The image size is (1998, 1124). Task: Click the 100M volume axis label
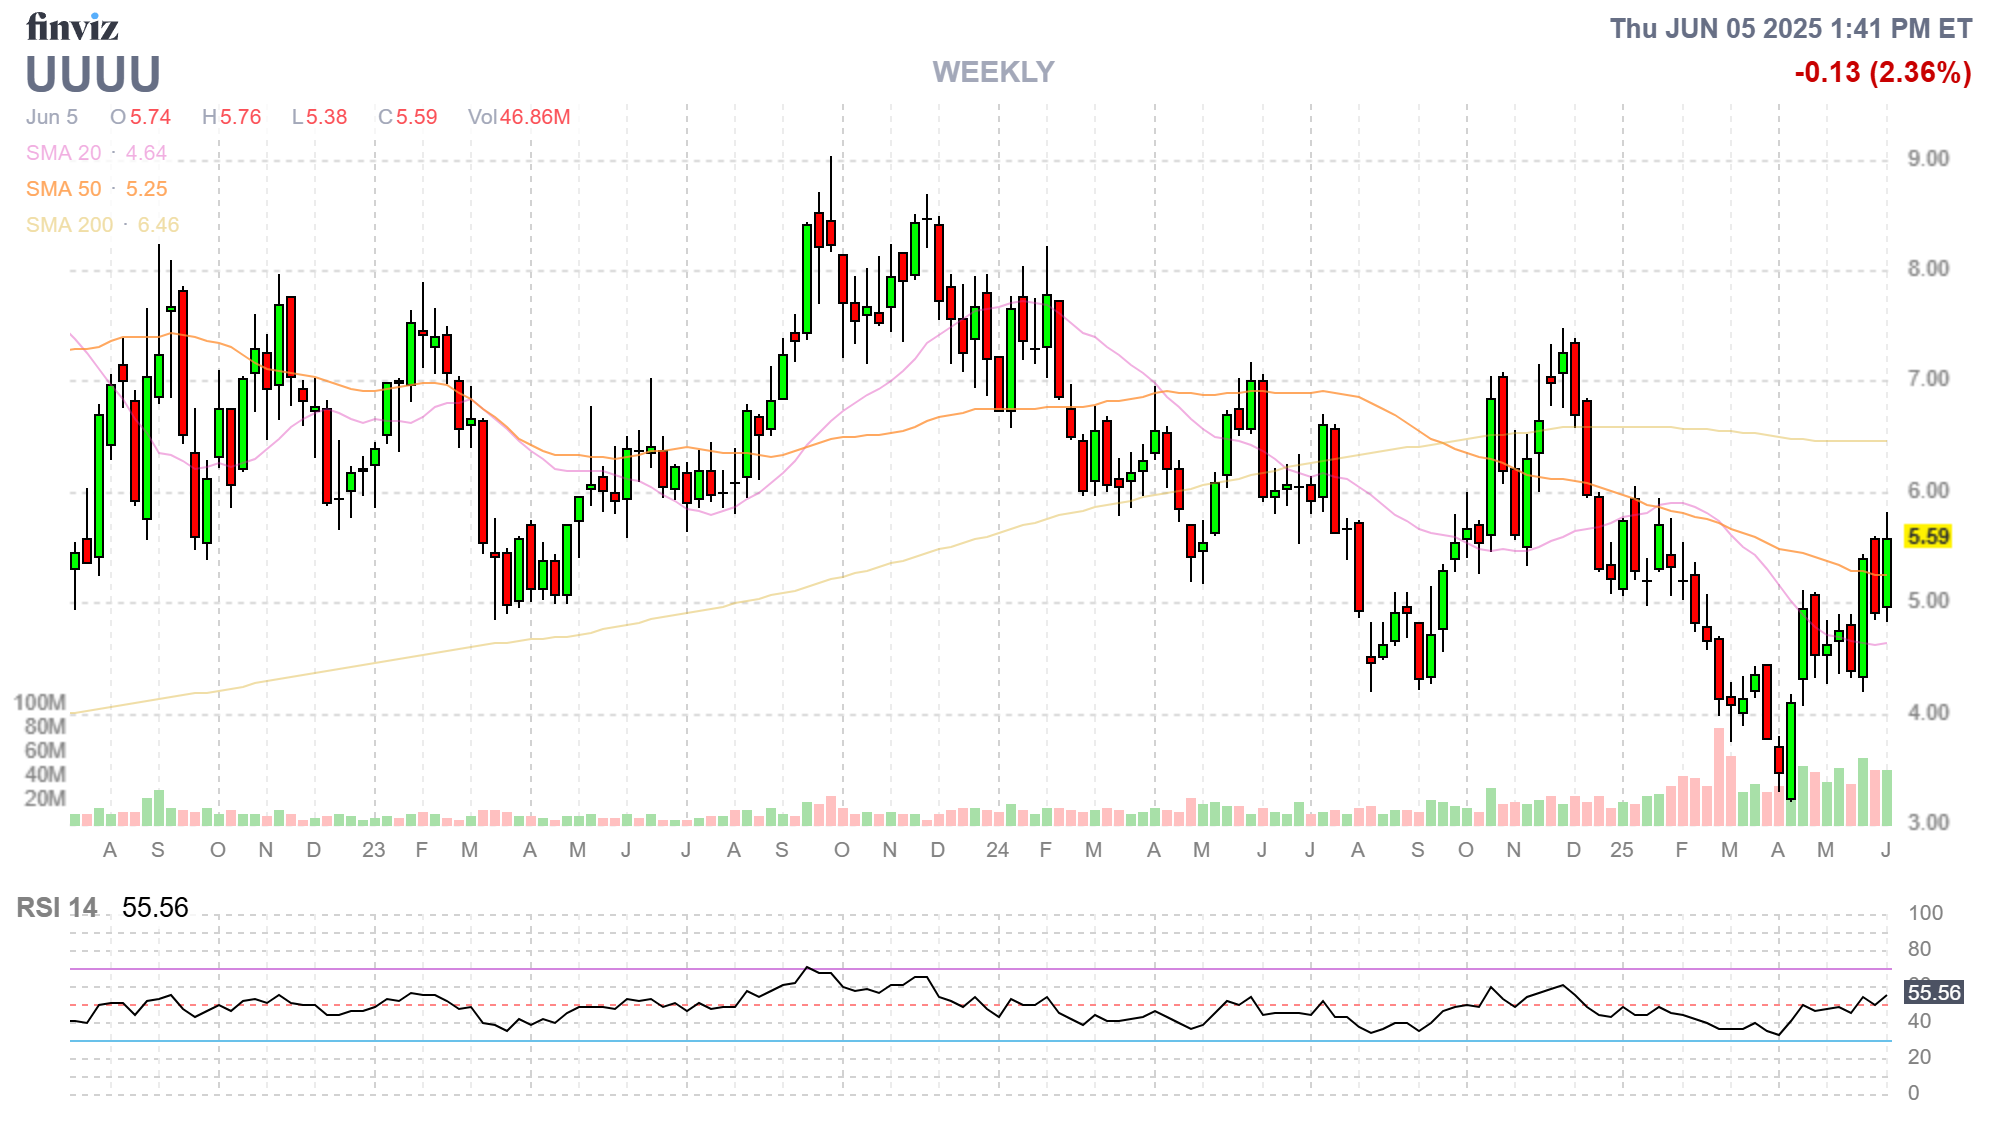[40, 702]
